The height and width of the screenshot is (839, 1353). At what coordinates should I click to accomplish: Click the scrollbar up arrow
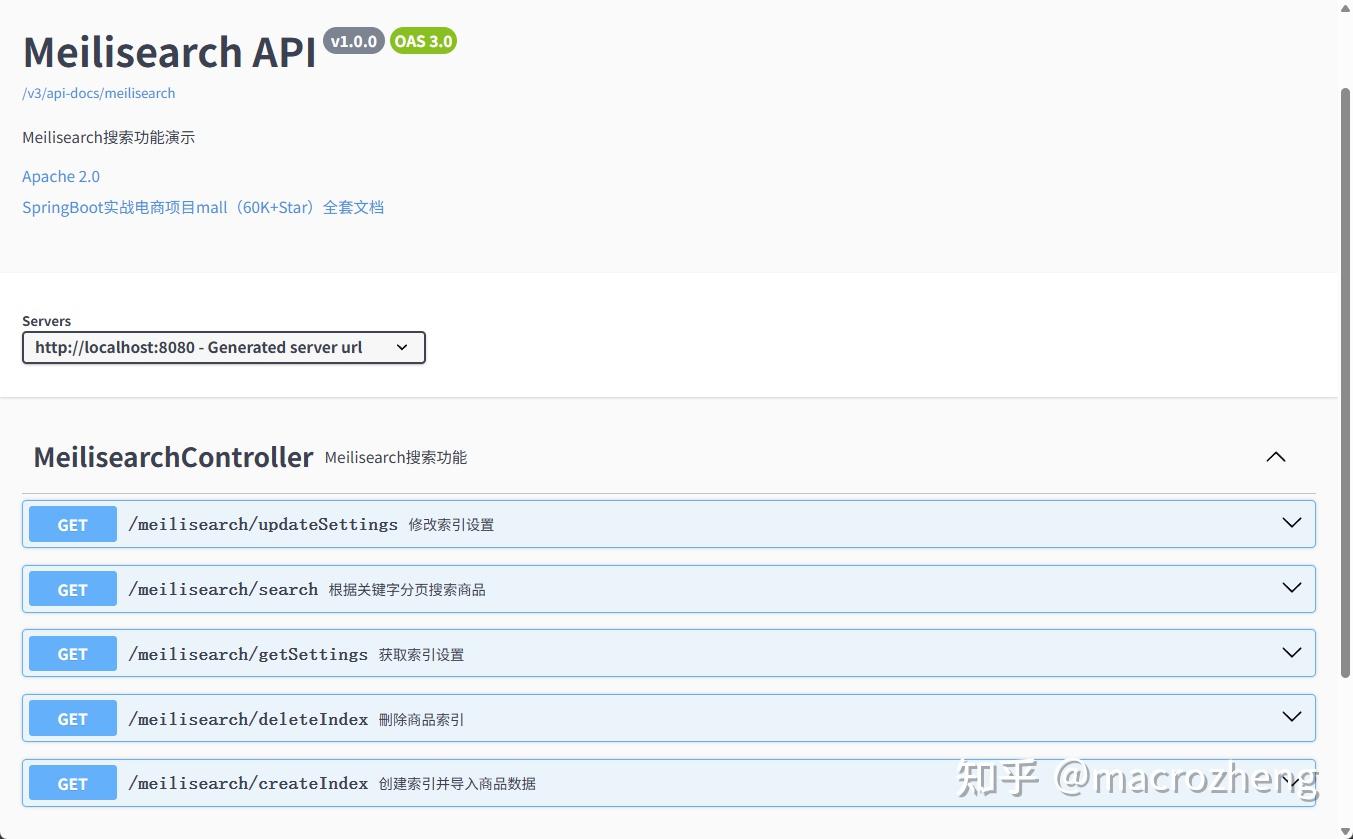(x=1344, y=8)
